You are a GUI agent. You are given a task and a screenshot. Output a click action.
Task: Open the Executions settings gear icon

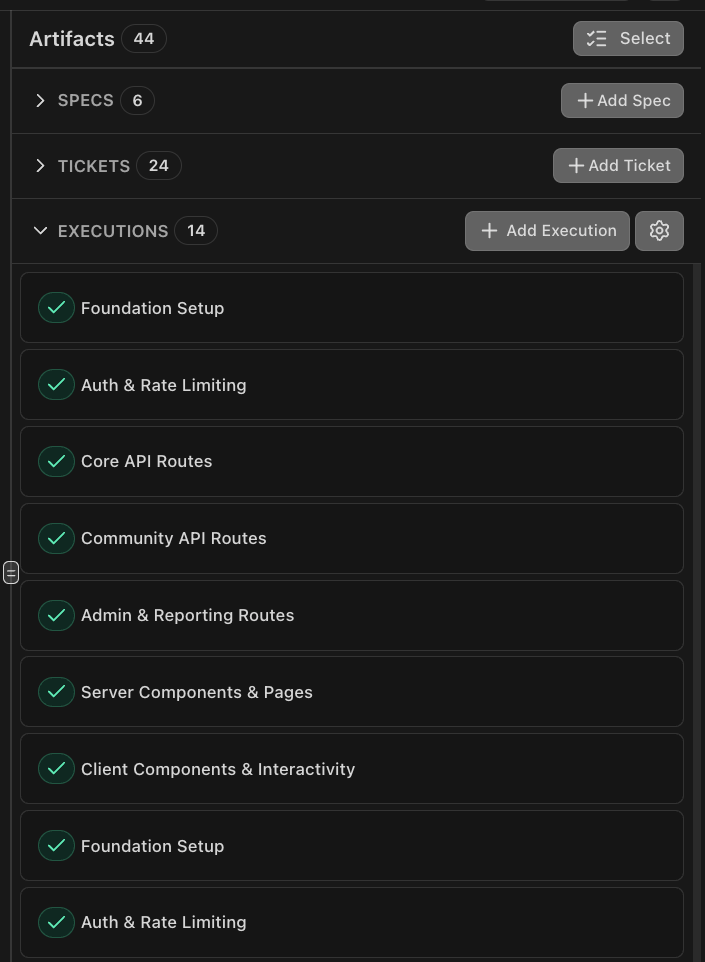pos(659,231)
